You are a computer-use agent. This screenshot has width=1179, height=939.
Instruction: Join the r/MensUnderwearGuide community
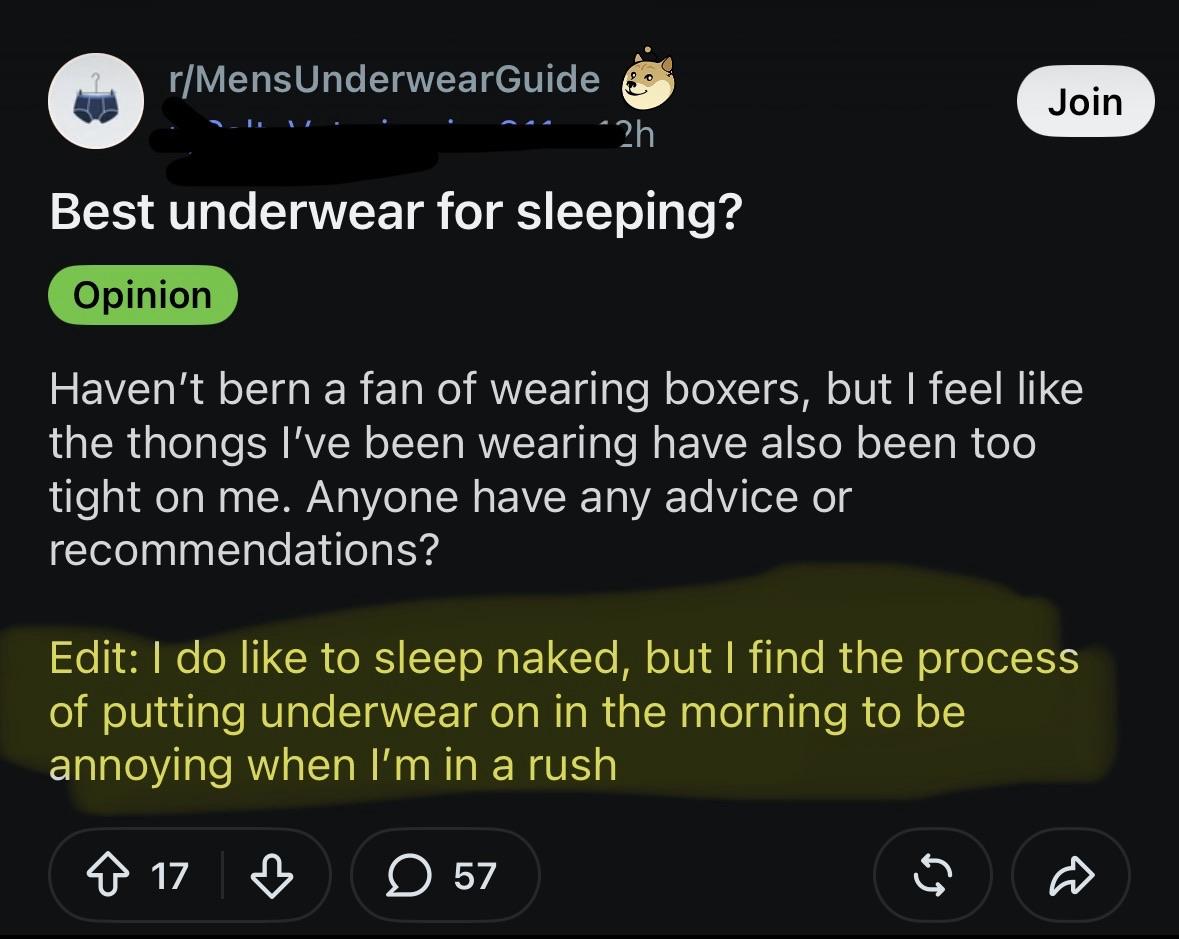[1085, 101]
